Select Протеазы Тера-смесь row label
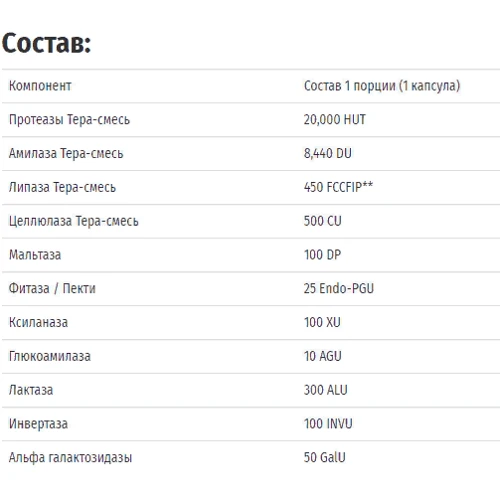This screenshot has width=500, height=500. pos(69,120)
